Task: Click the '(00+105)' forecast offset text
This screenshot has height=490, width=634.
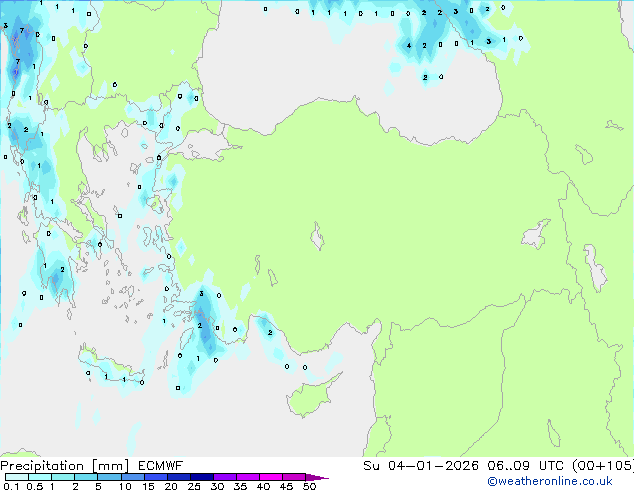Action: point(603,466)
